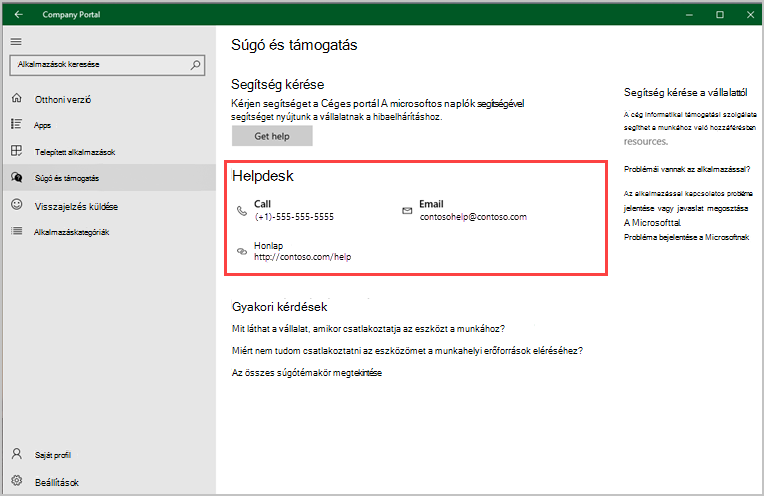Click the Segítség kérése a vállalattól heading
This screenshot has height=496, width=764.
pyautogui.click(x=686, y=93)
